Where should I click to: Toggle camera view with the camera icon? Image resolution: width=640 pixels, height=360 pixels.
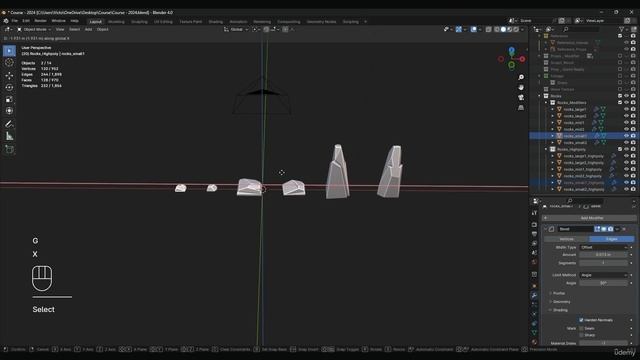click(521, 98)
